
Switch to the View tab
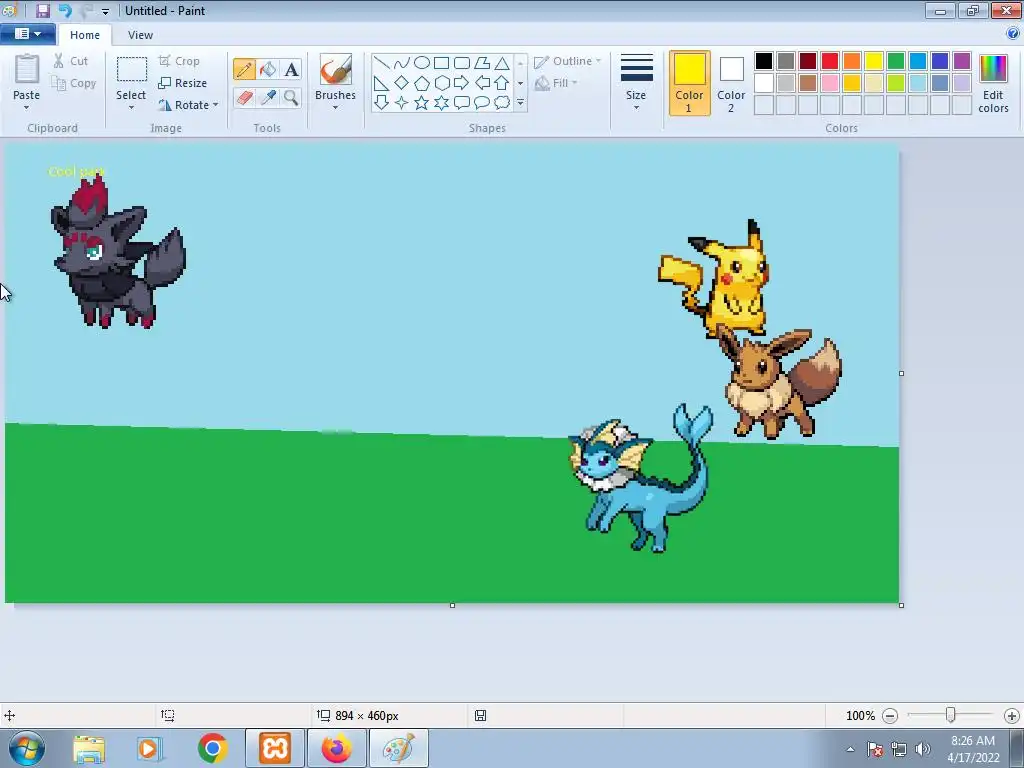point(140,35)
